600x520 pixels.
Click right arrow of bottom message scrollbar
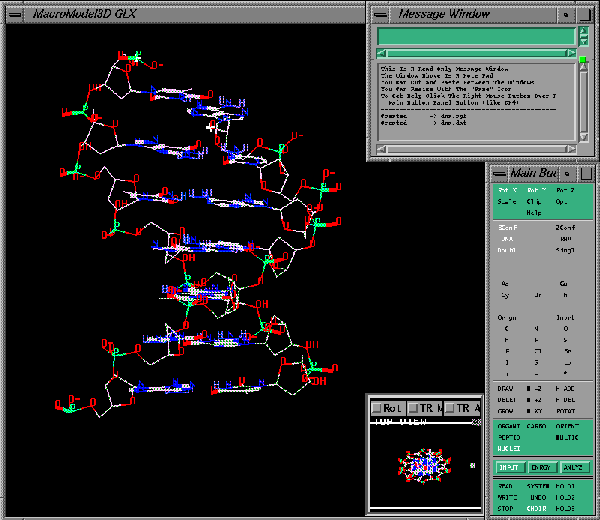coord(571,149)
